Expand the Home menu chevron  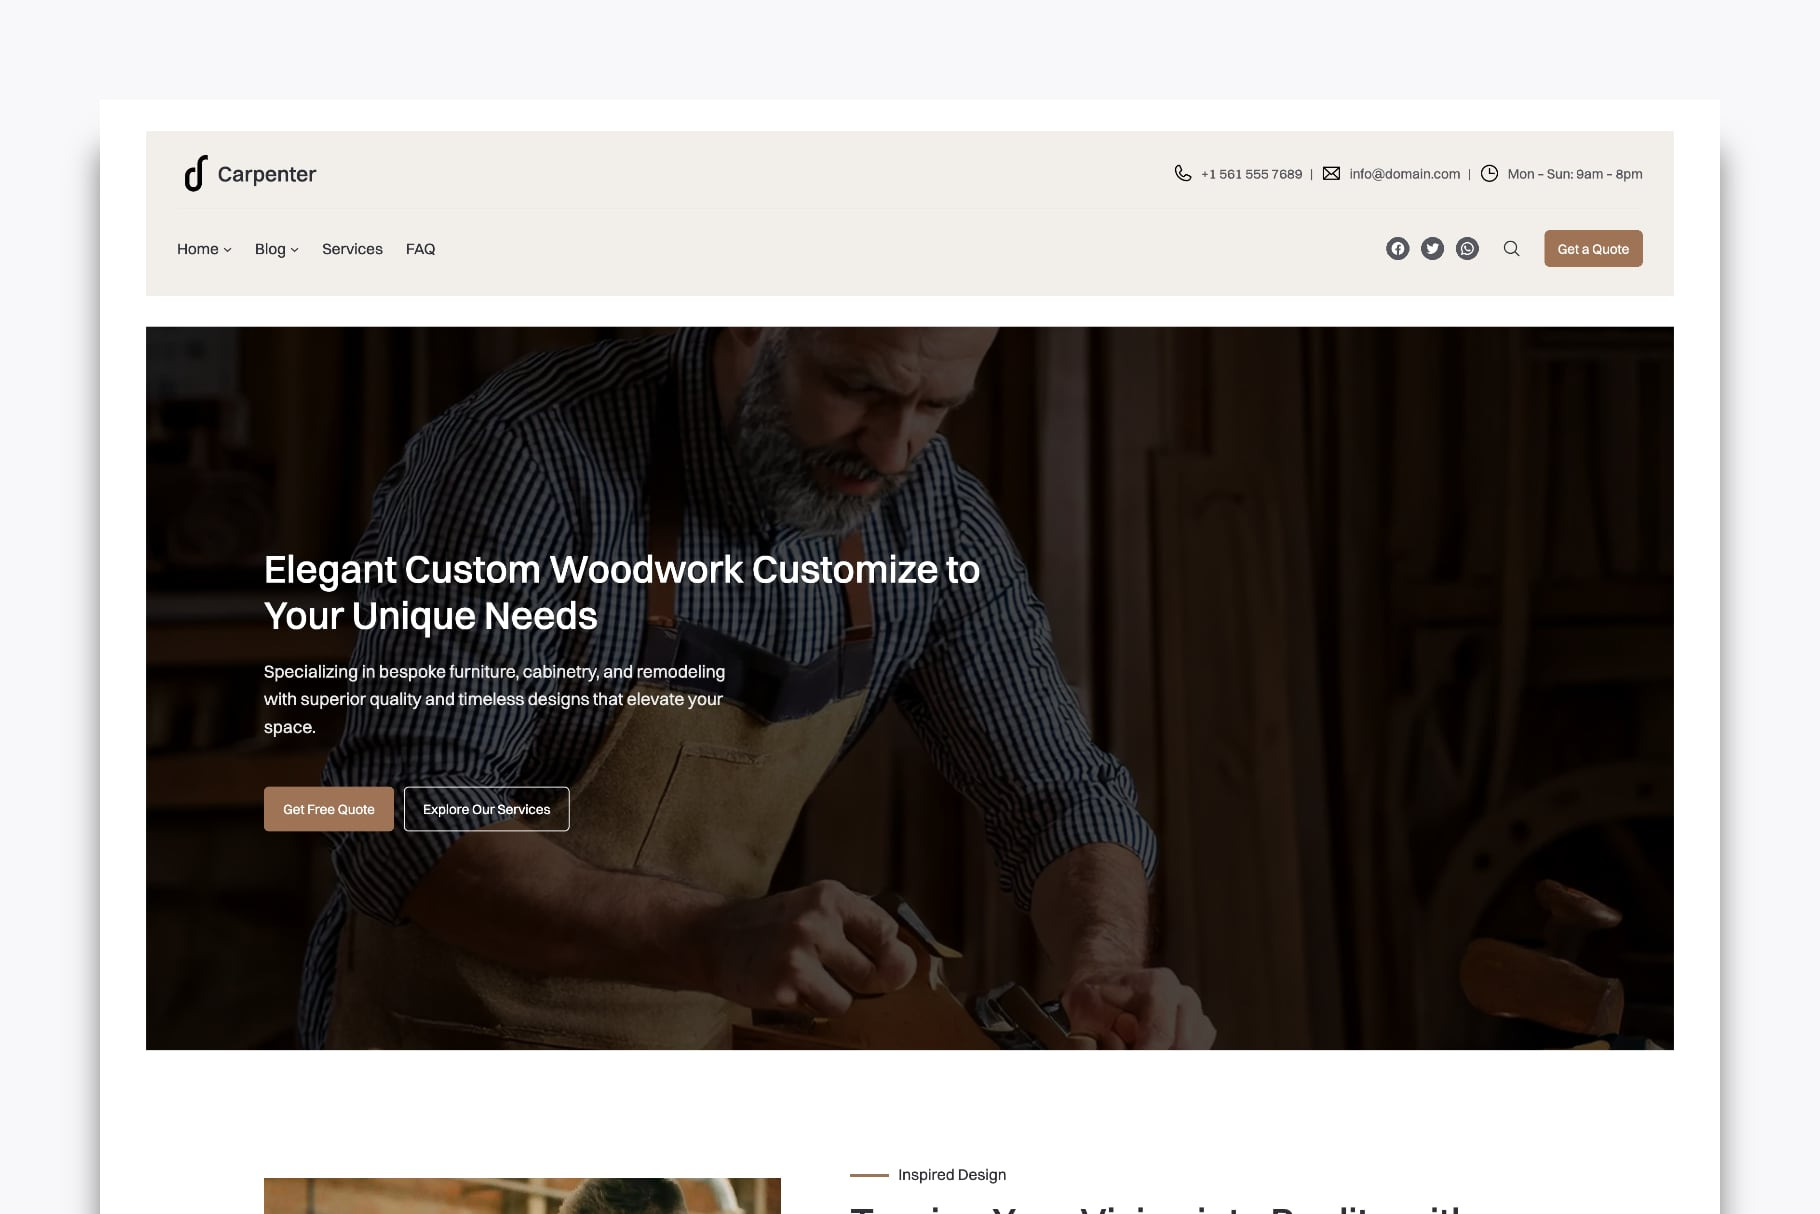(228, 250)
